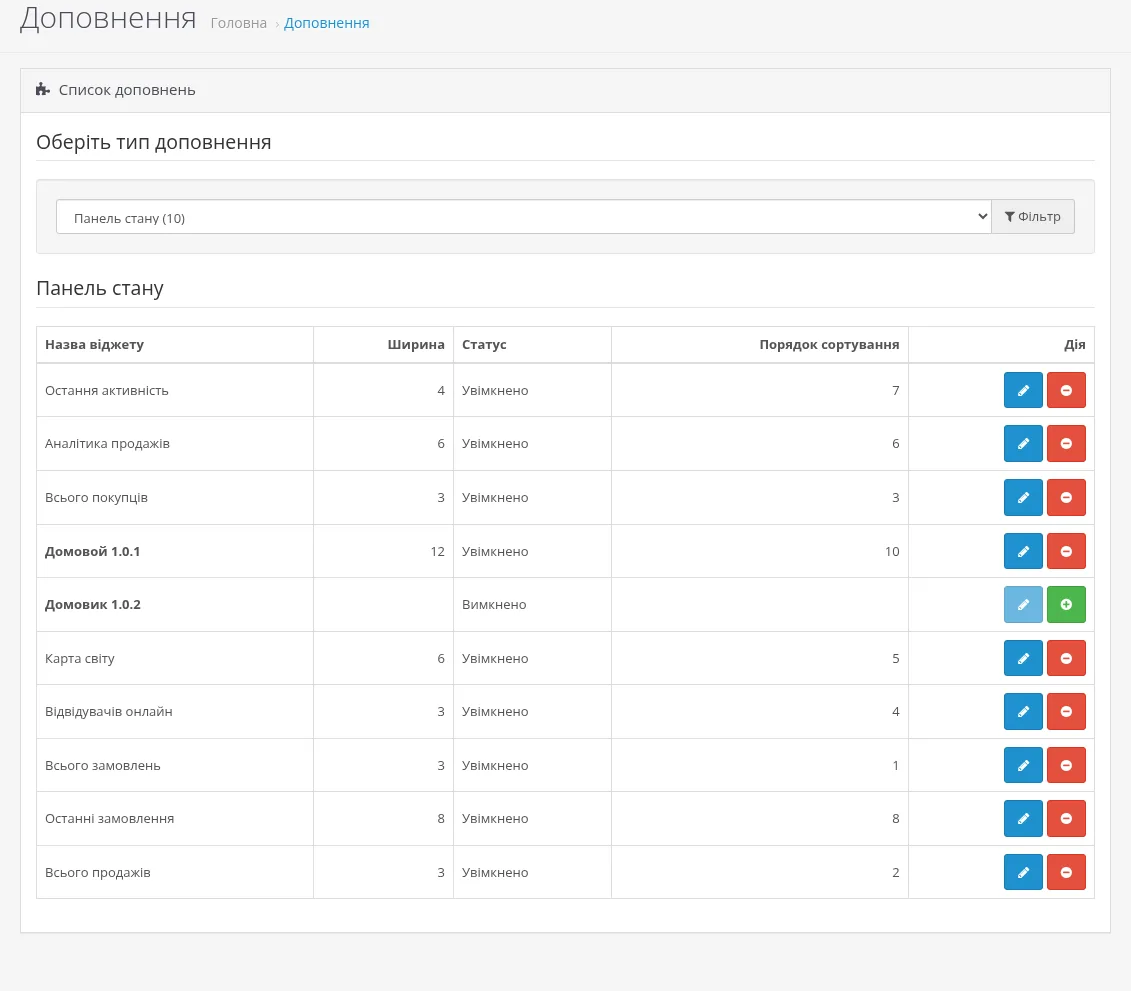This screenshot has height=991, width=1131.
Task: Click the Остання активність widget name
Action: point(107,390)
